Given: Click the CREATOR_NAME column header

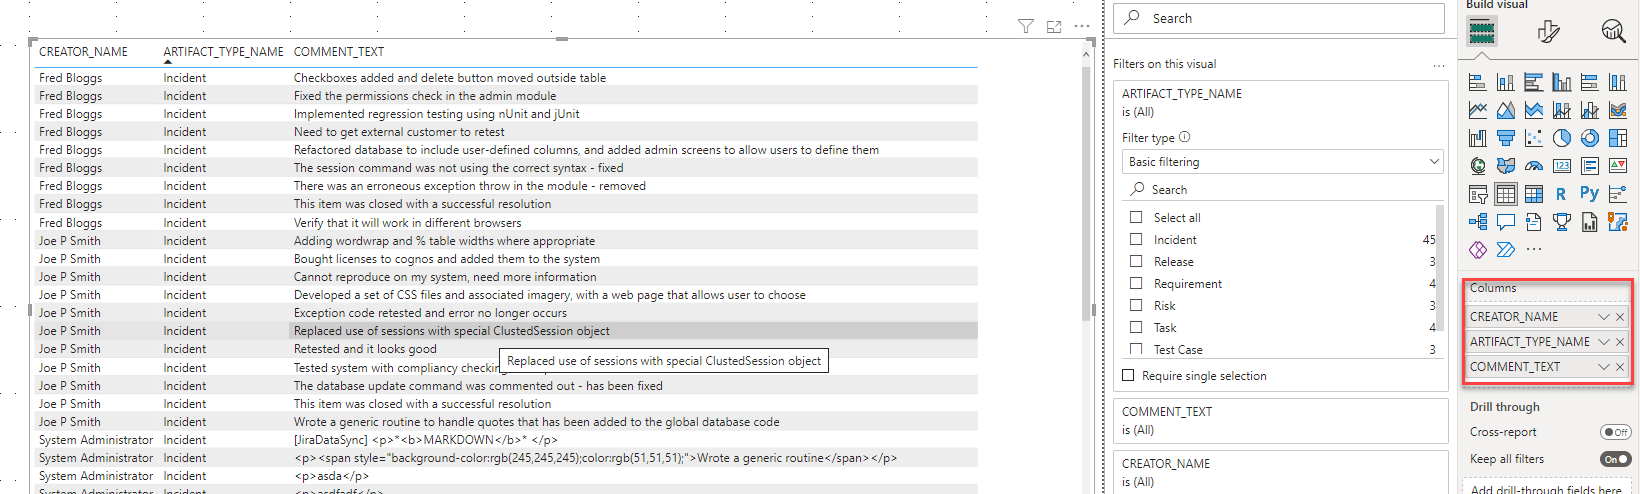Looking at the screenshot, I should click(83, 52).
